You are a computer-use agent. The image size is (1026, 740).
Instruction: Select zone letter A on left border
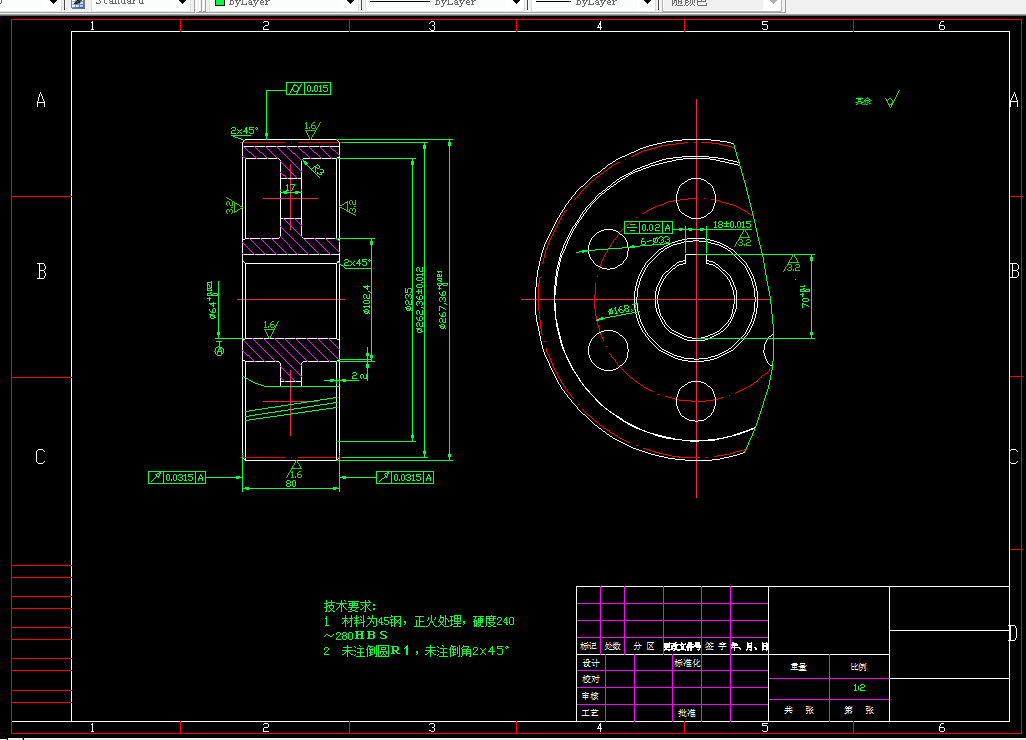[x=41, y=100]
